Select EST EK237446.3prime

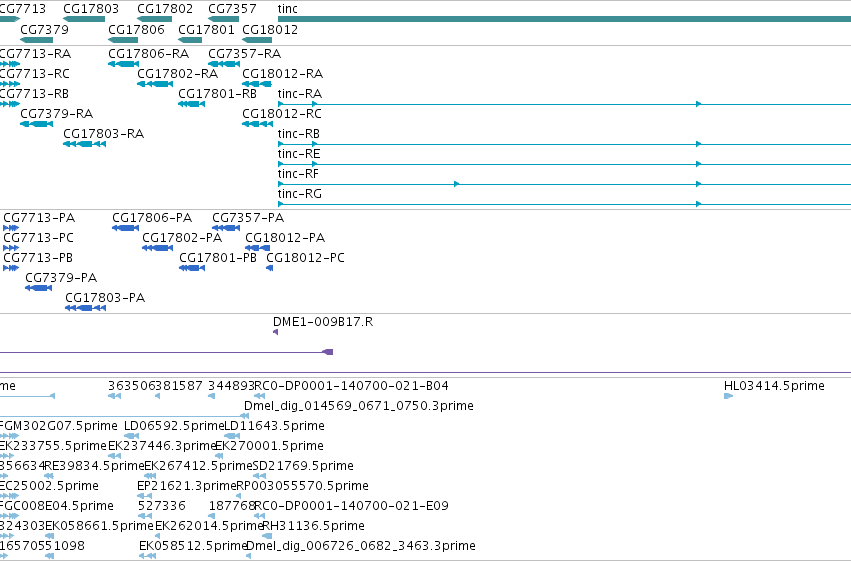click(x=162, y=447)
